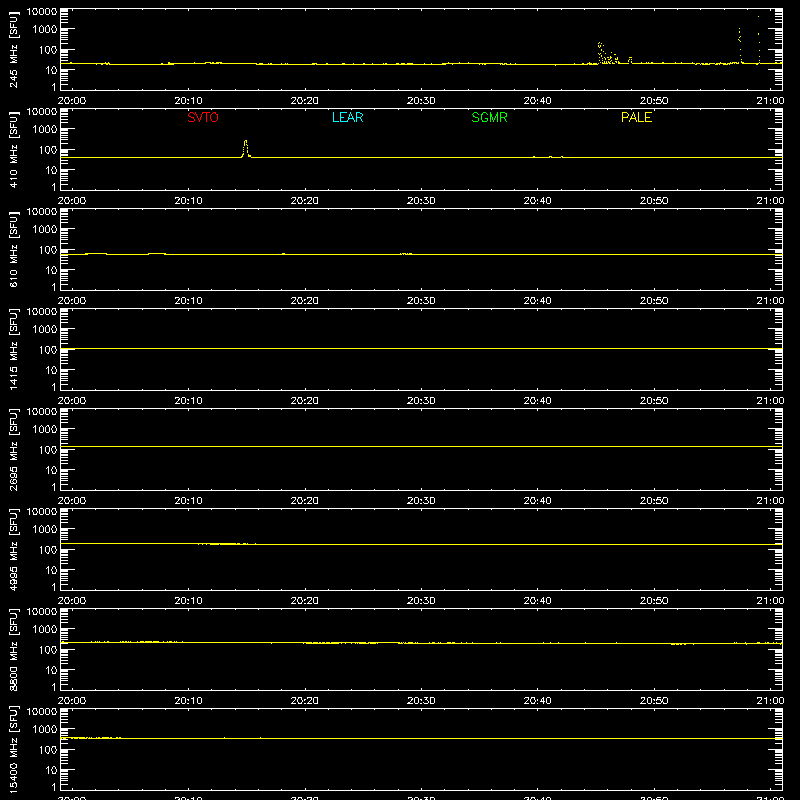
Task: Select the 245 MHz [SFU] axis title
Action: coord(13,49)
